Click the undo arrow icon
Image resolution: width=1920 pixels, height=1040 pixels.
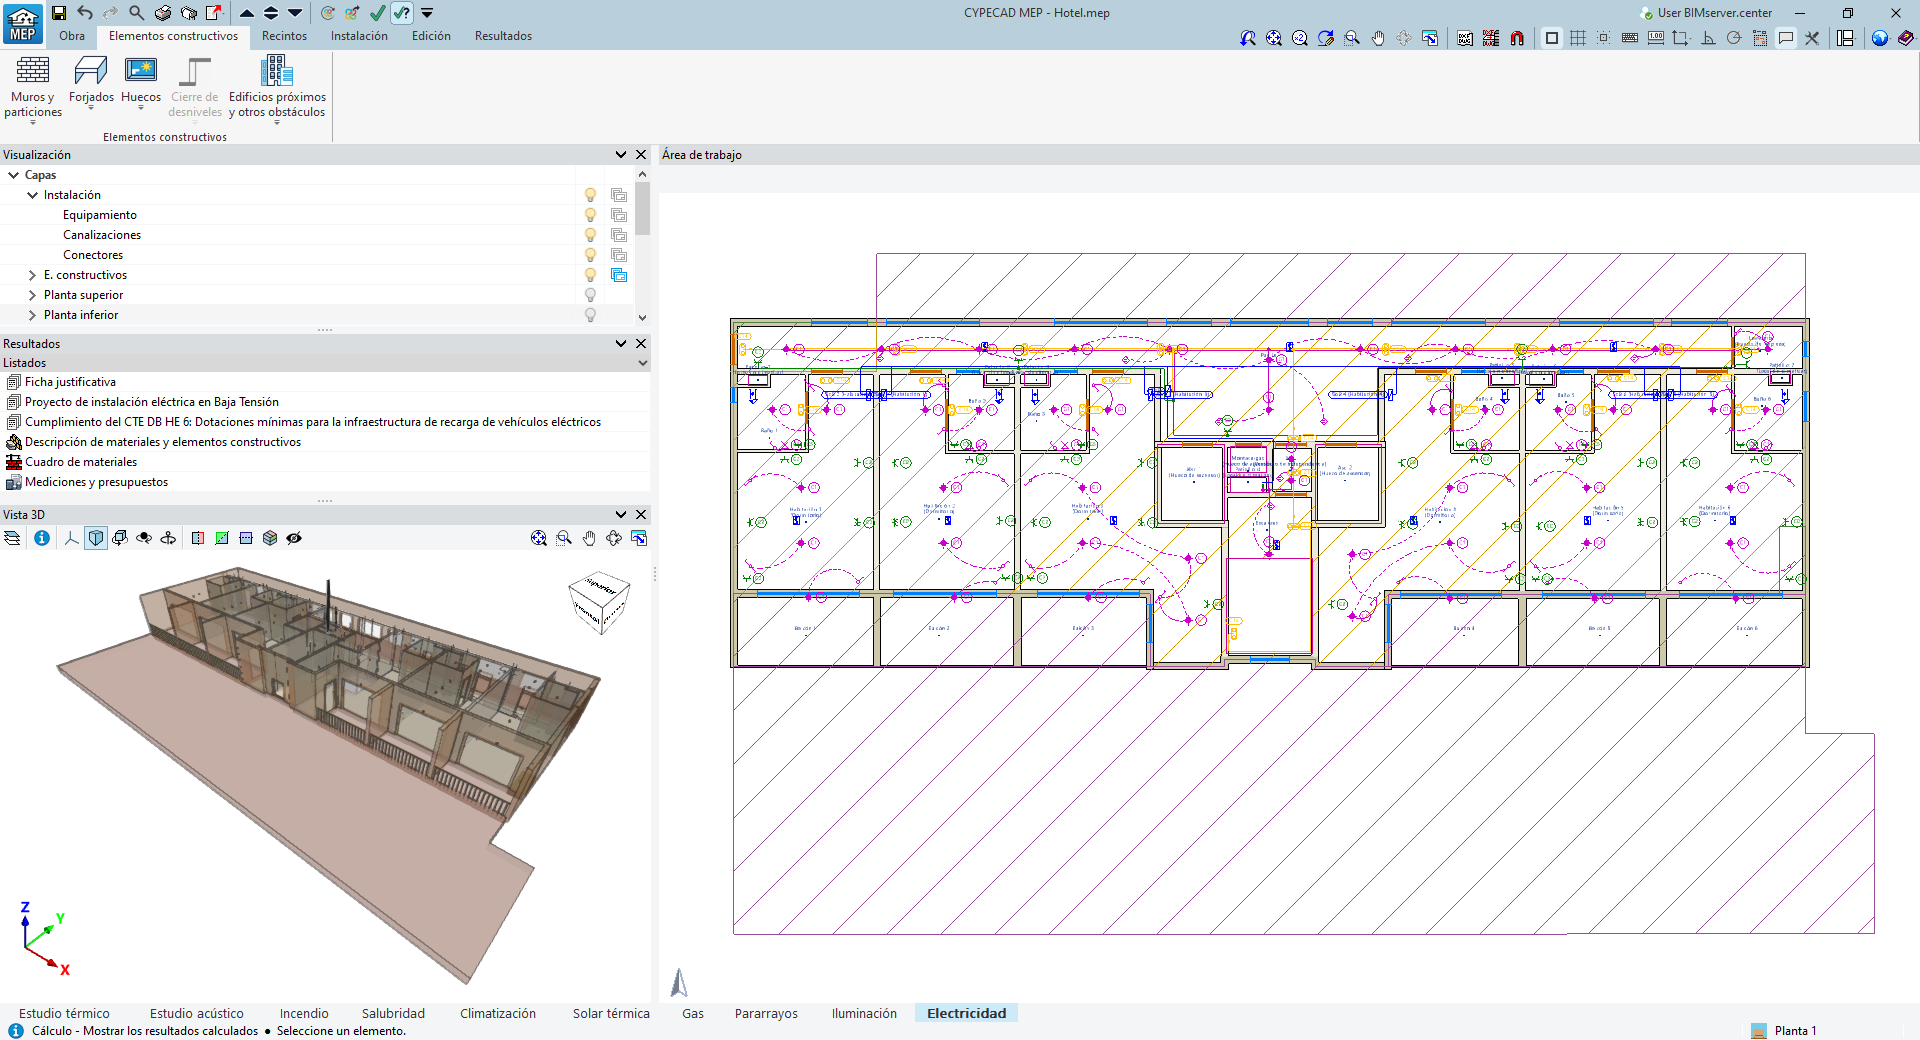[x=85, y=13]
